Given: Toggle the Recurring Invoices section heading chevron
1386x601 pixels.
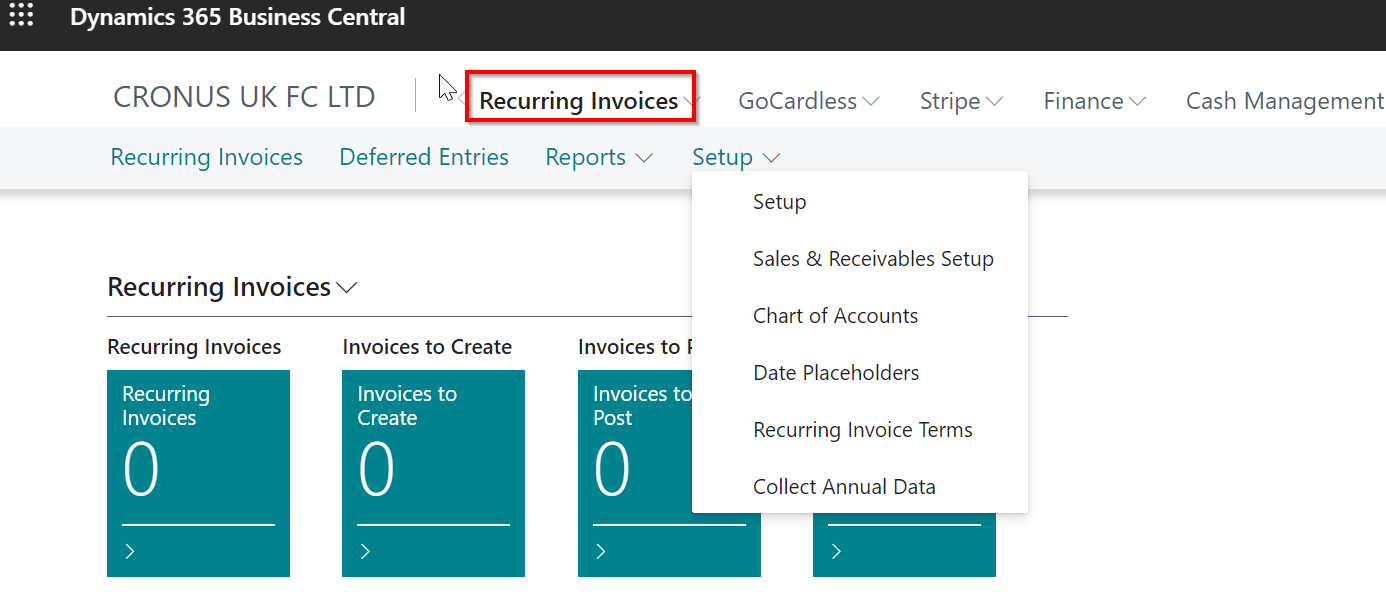Looking at the screenshot, I should click(x=347, y=288).
